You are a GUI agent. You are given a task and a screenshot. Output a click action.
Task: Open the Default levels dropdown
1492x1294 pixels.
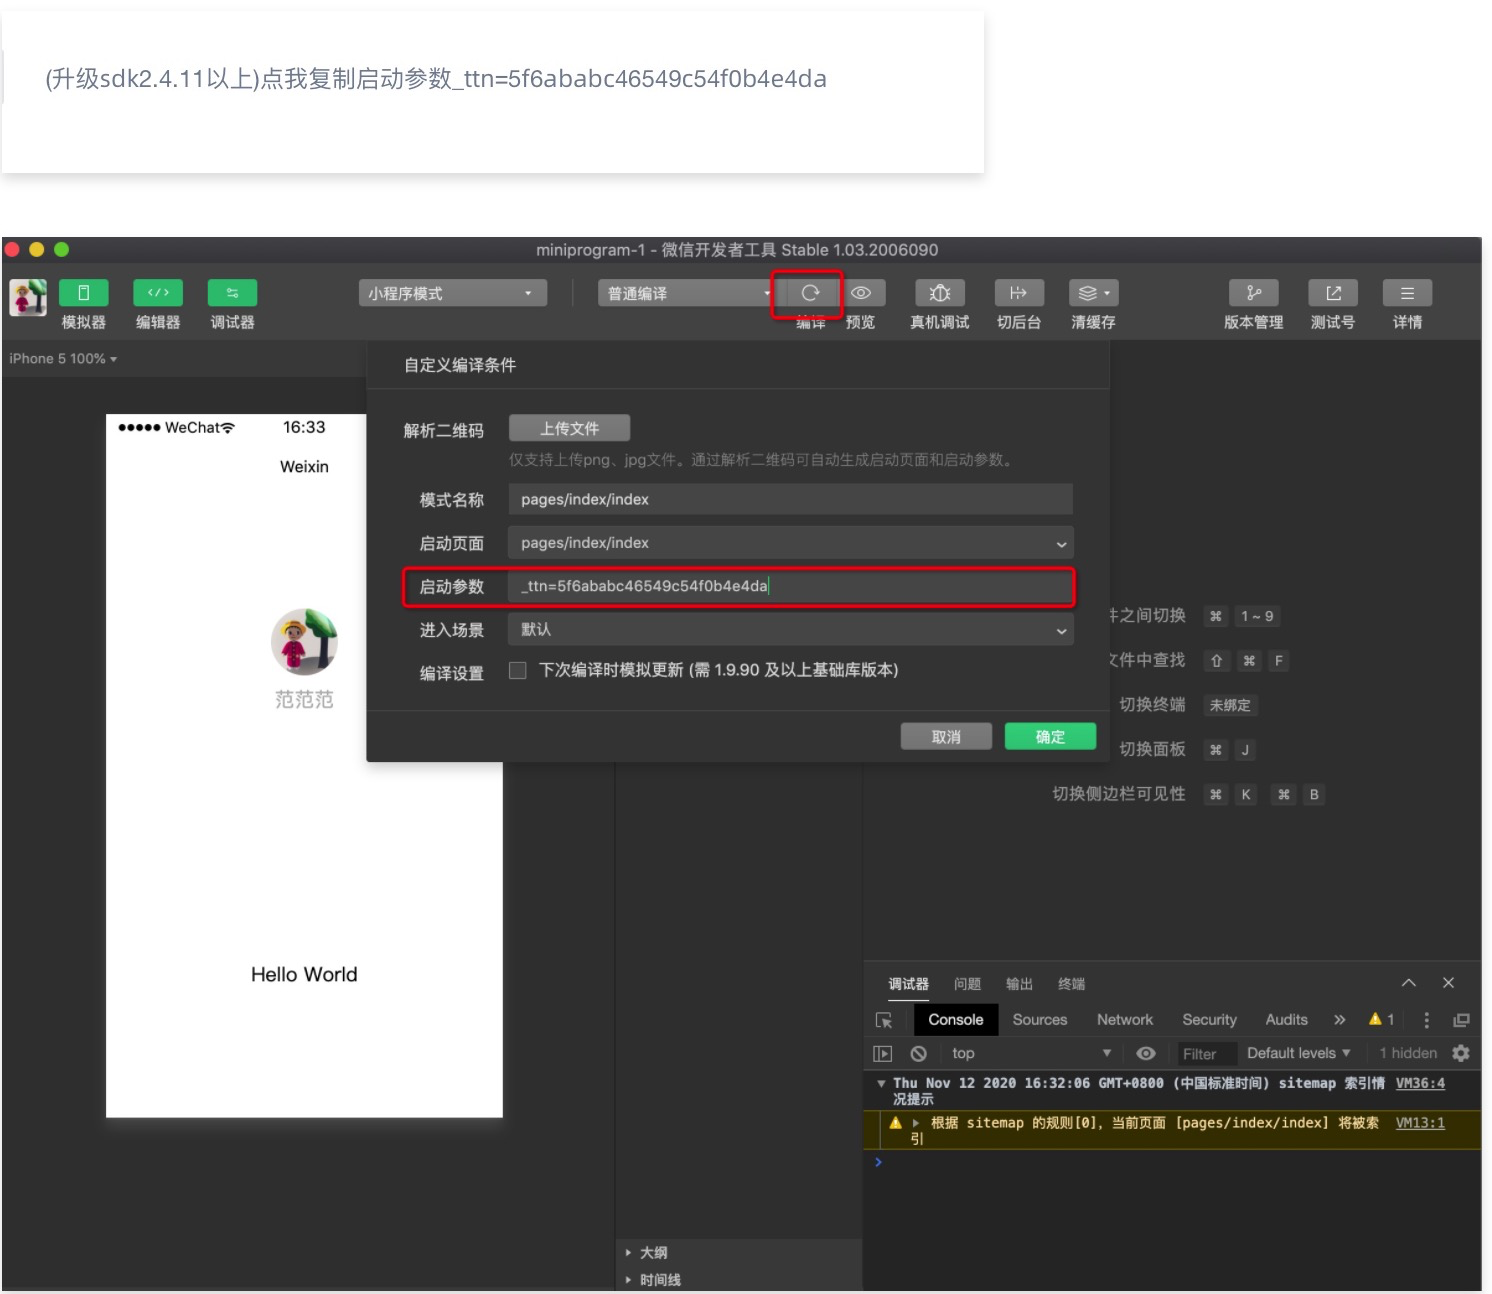click(1298, 1053)
